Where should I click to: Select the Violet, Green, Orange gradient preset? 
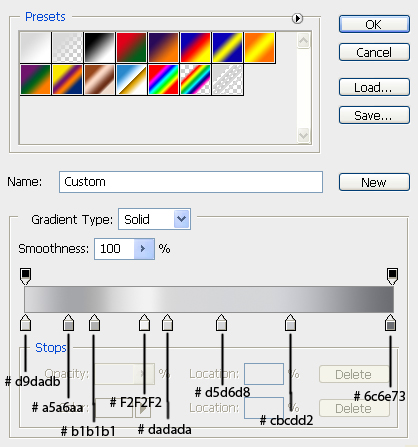(x=35, y=80)
